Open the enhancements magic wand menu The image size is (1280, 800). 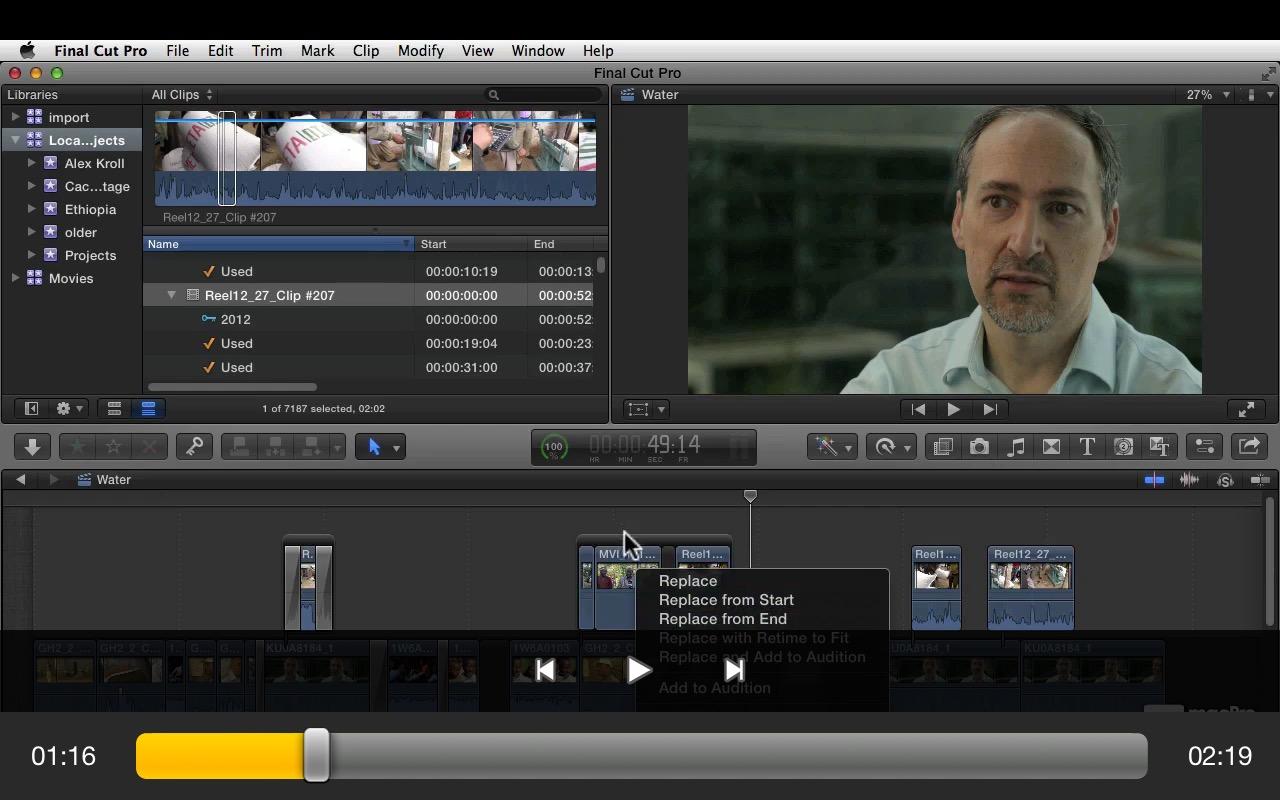coord(832,447)
